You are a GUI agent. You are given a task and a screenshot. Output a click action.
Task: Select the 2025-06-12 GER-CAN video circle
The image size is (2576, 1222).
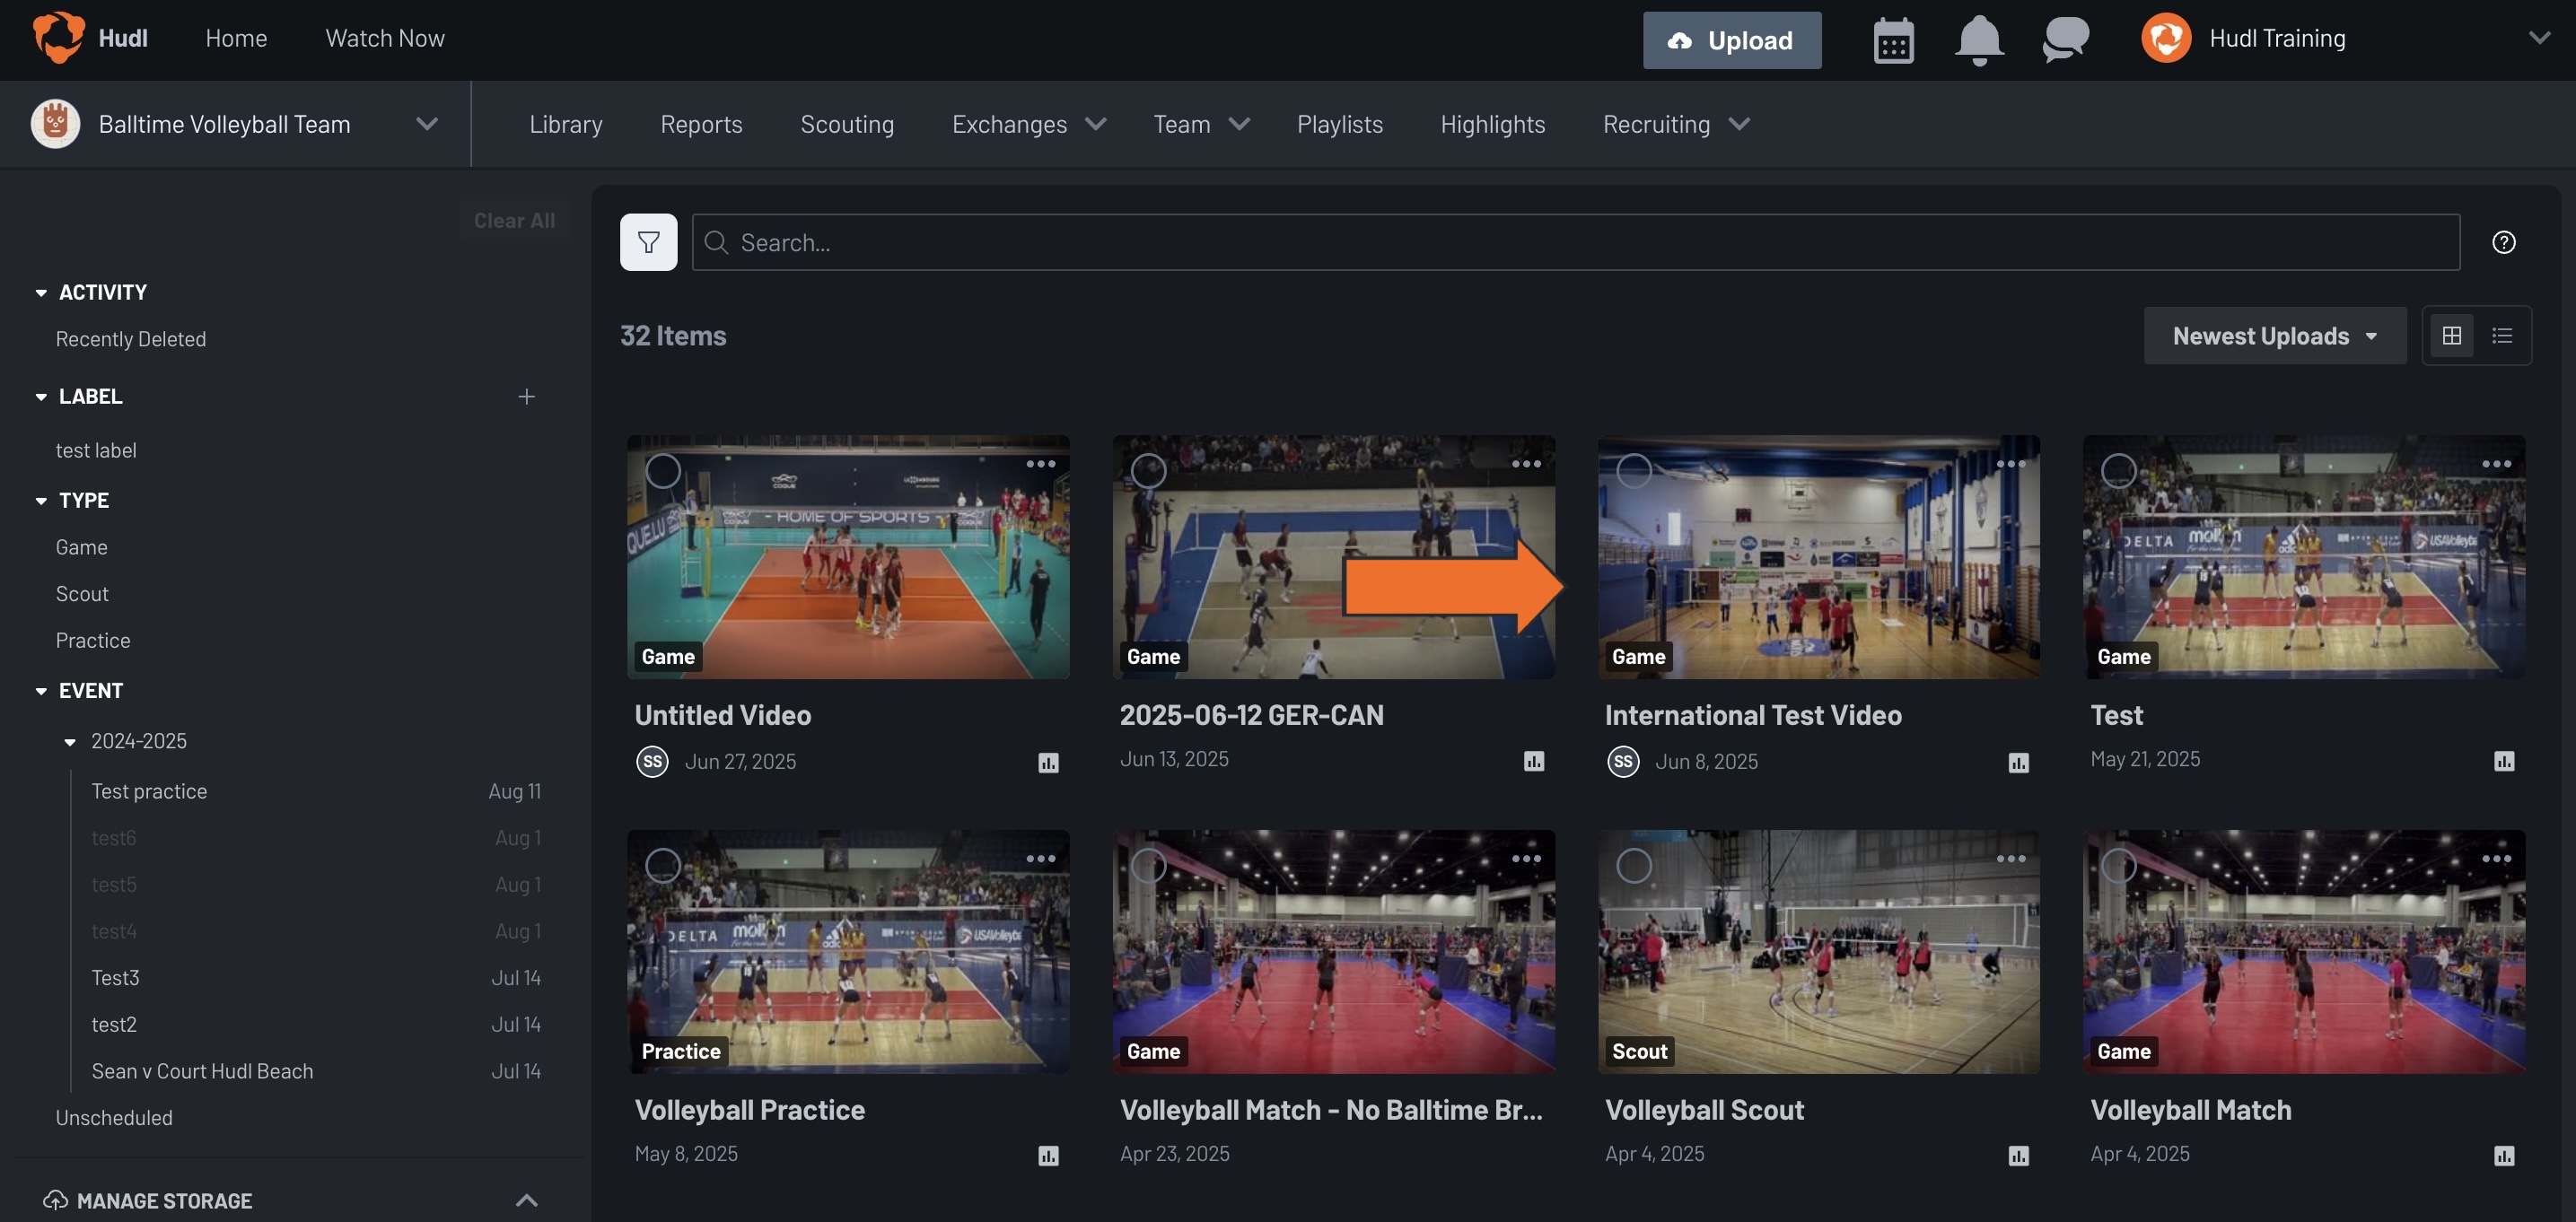(x=1148, y=471)
